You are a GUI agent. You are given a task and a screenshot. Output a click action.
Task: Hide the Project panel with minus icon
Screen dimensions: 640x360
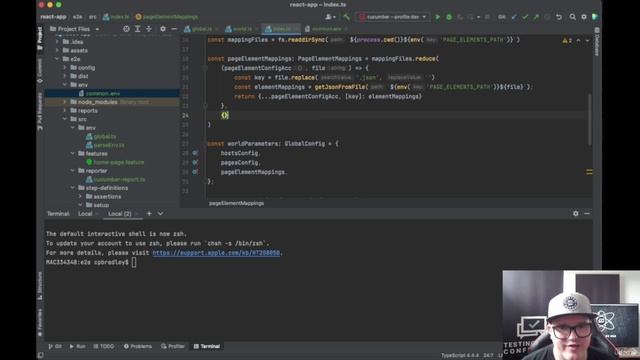(174, 29)
